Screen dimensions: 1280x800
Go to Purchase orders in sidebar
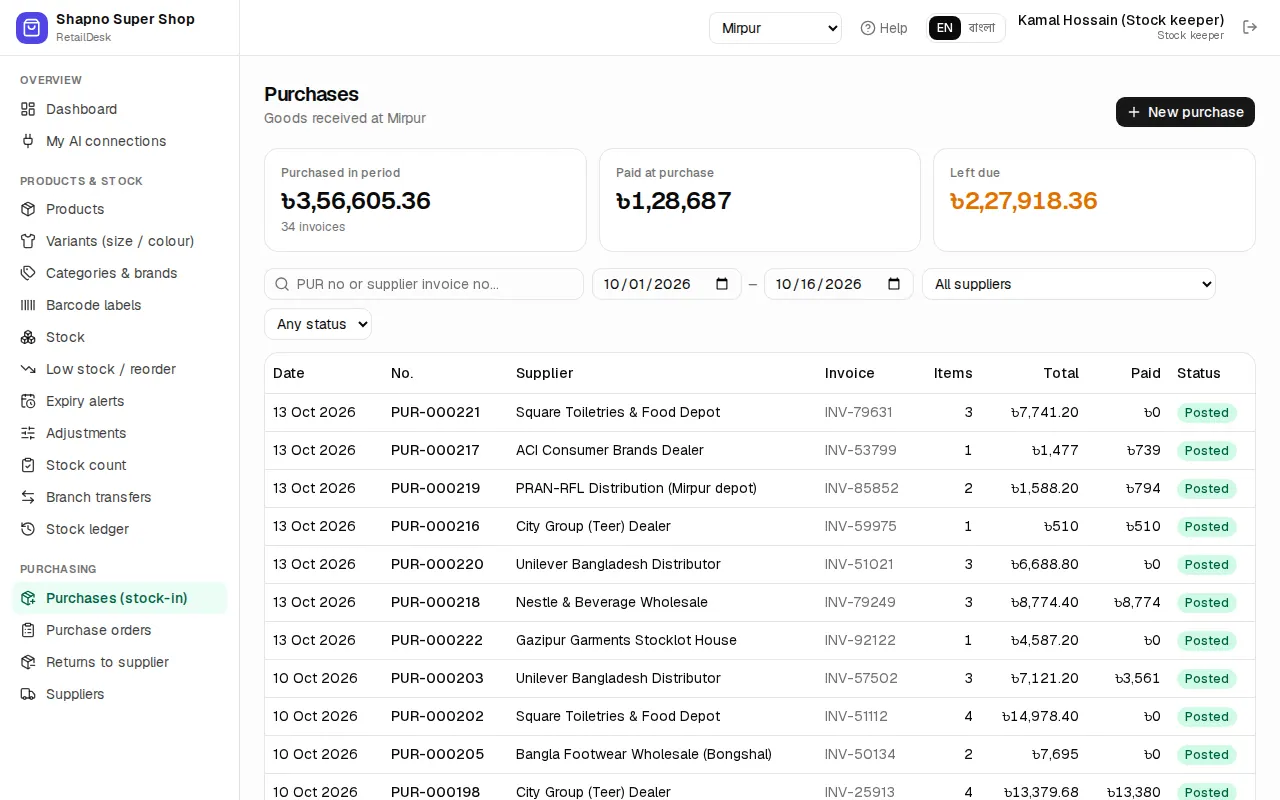click(120, 630)
